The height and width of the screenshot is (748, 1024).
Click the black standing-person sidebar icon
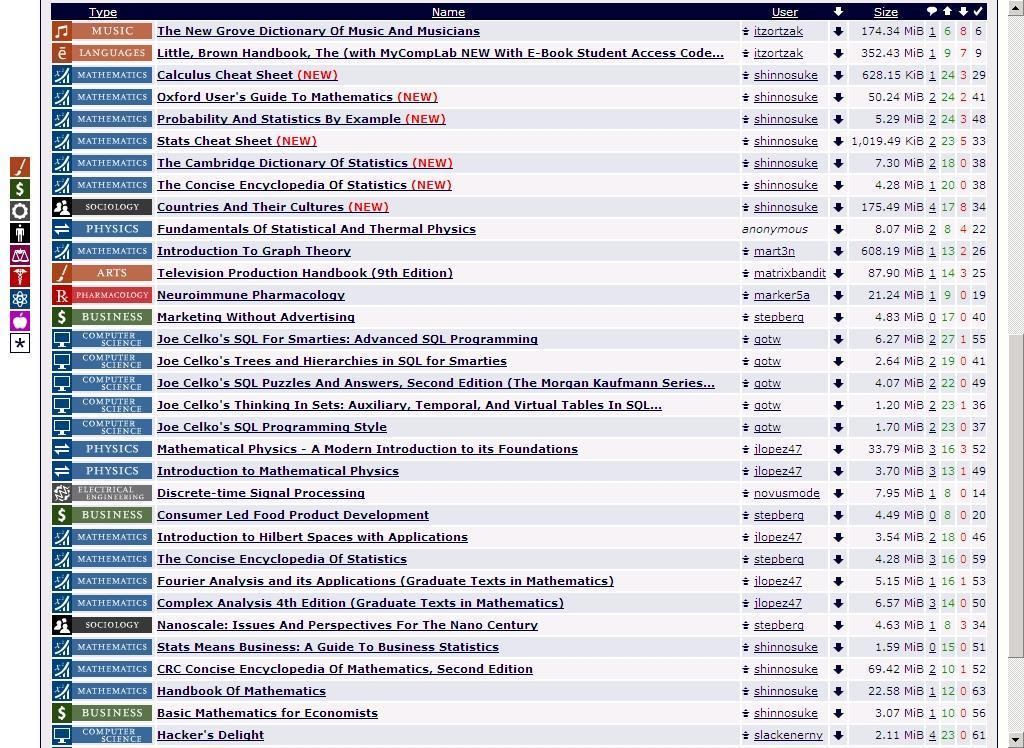[20, 233]
